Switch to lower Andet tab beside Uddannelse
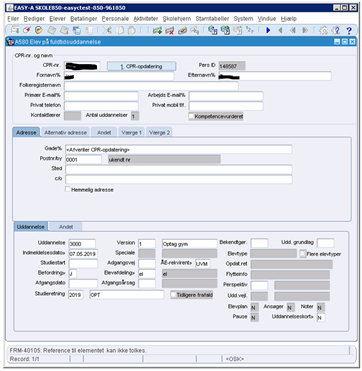The image size is (362, 371). (x=66, y=227)
